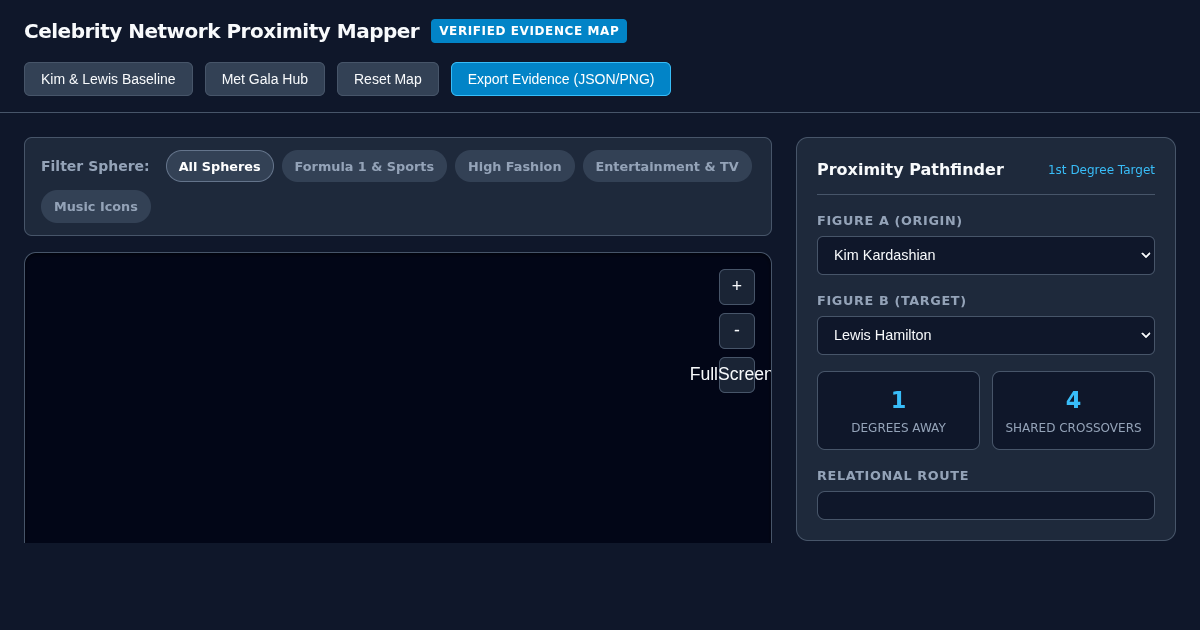Filter by Music Icons sphere
The height and width of the screenshot is (630, 1200).
[96, 206]
